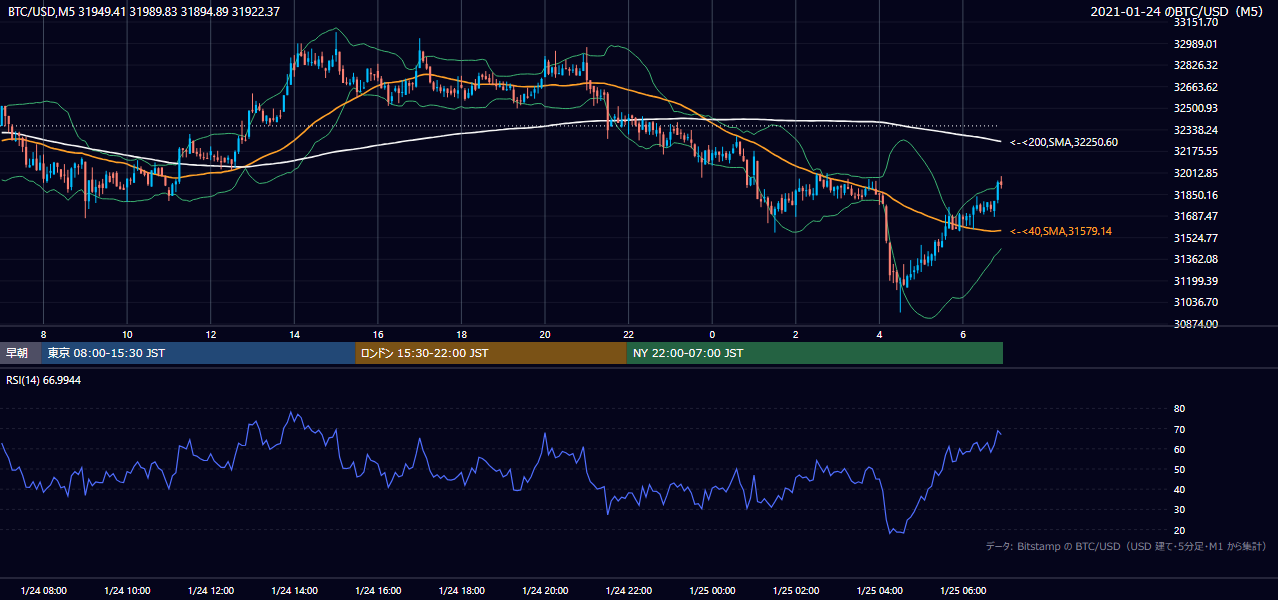Click the 1/24 08:00 time label

pyautogui.click(x=43, y=591)
